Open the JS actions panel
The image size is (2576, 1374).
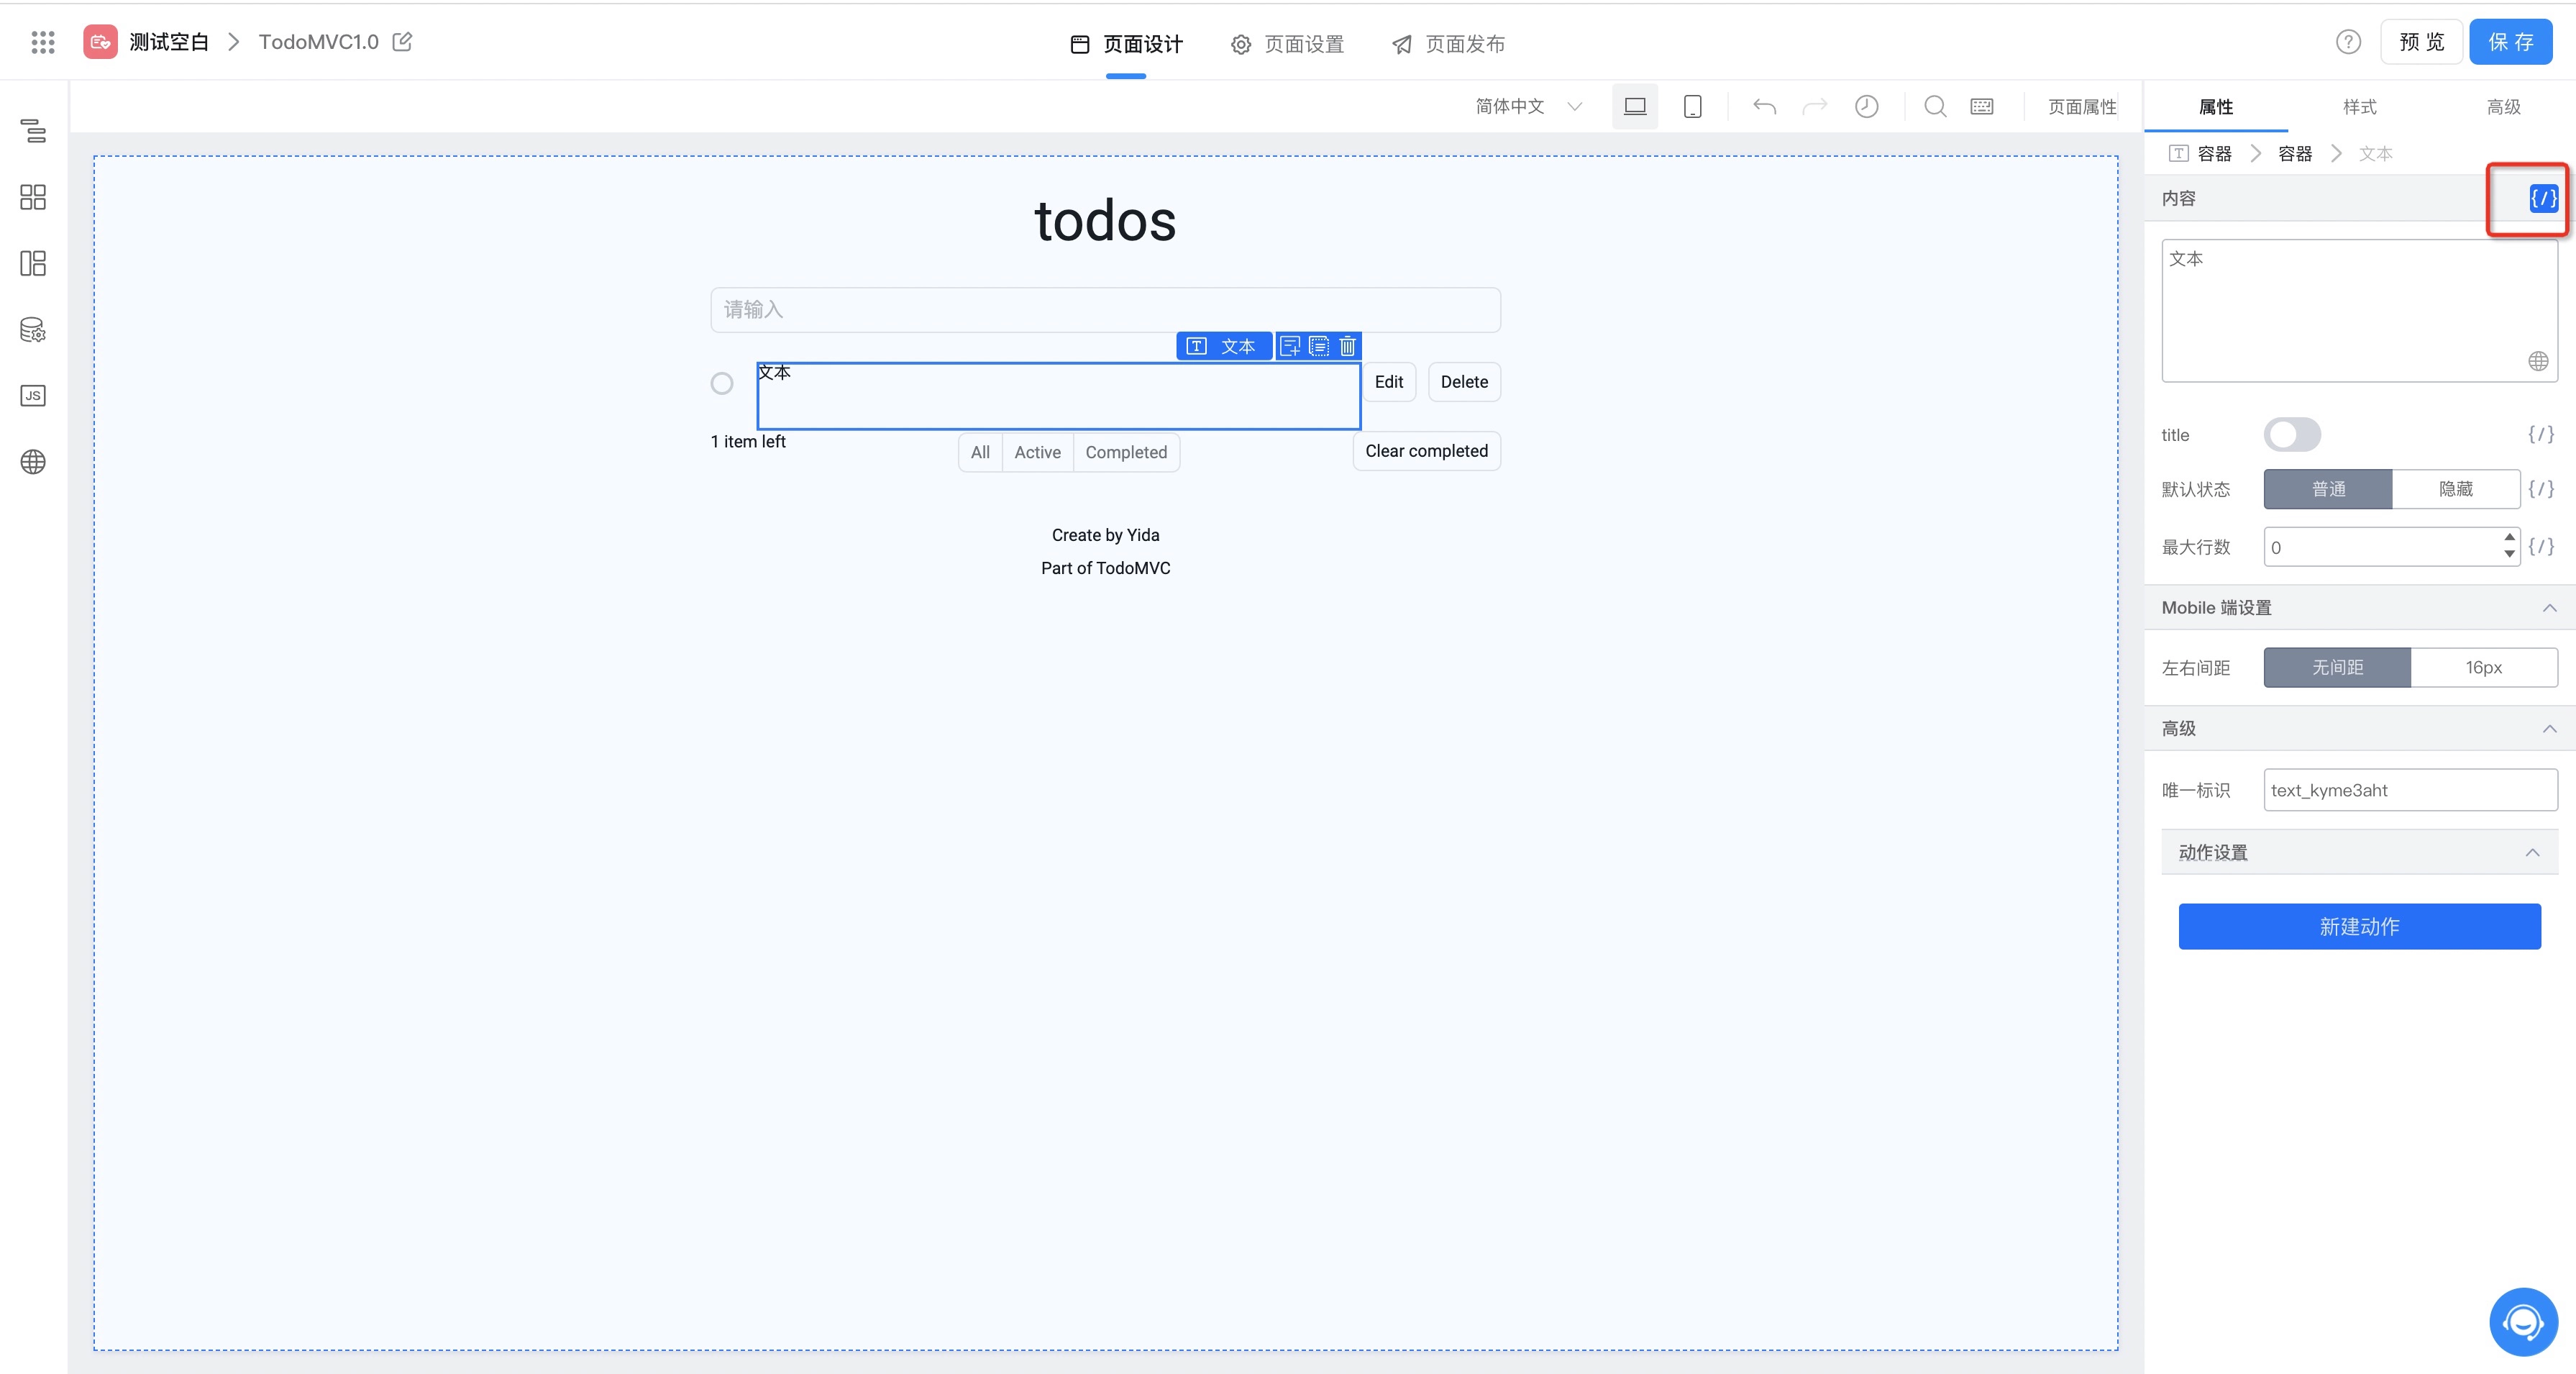(33, 396)
